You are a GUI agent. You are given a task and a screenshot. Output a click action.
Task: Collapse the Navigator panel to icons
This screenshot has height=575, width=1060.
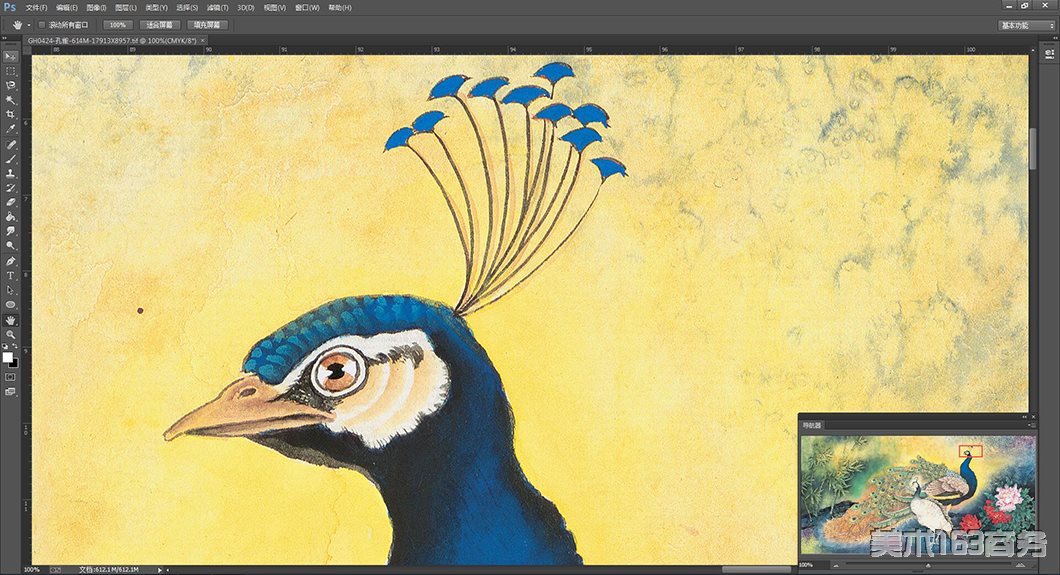point(1024,417)
